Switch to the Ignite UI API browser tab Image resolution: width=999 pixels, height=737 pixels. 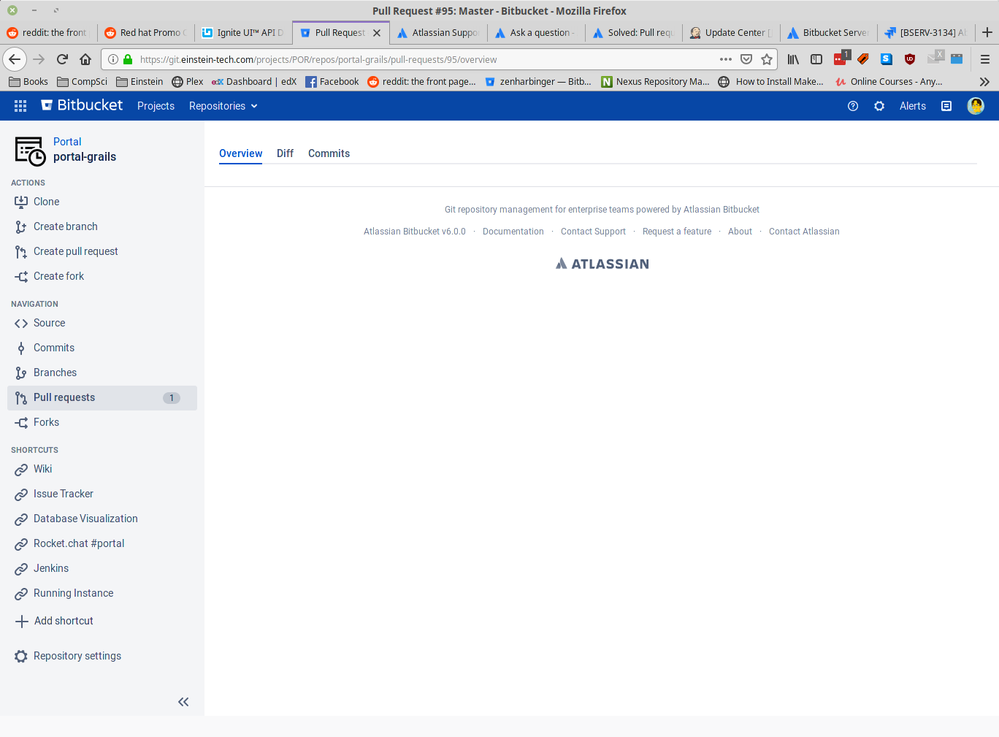[x=243, y=32]
